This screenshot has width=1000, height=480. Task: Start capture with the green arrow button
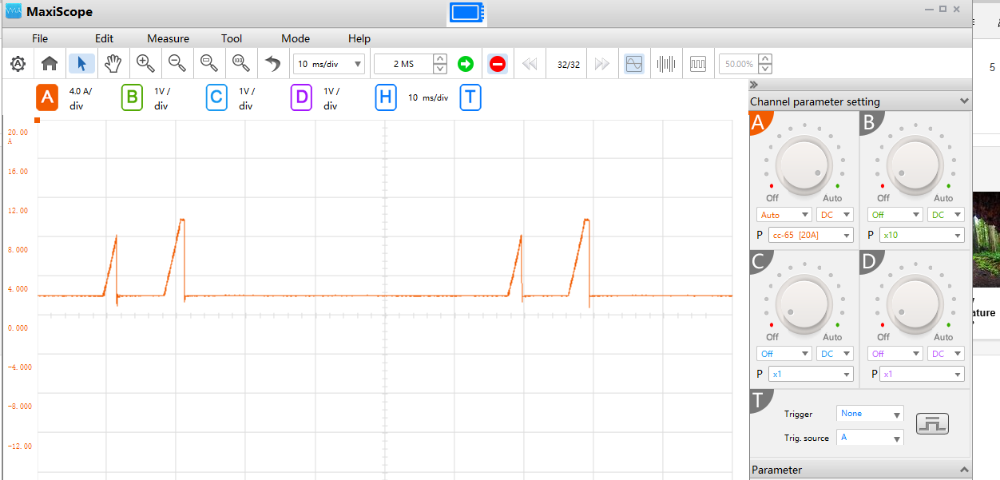pyautogui.click(x=466, y=64)
